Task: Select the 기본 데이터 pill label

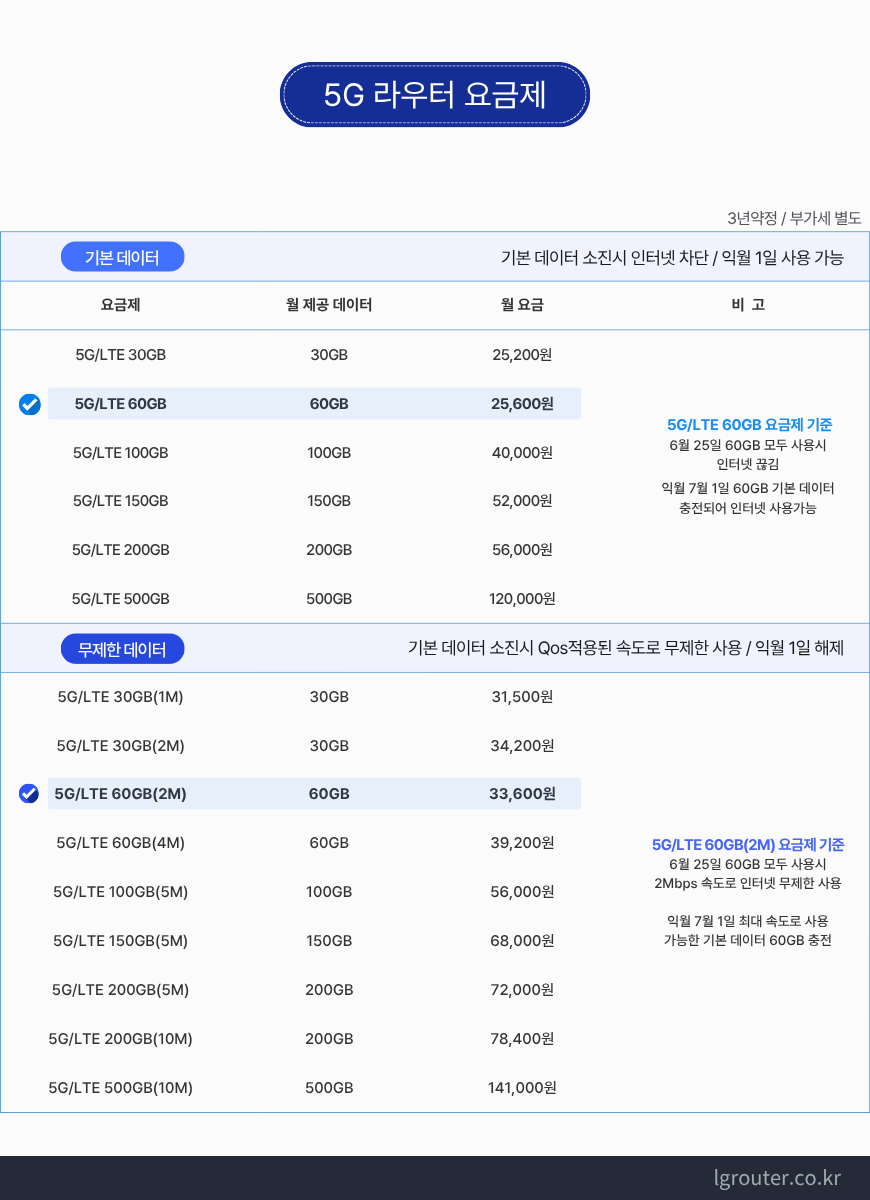Action: [x=122, y=257]
